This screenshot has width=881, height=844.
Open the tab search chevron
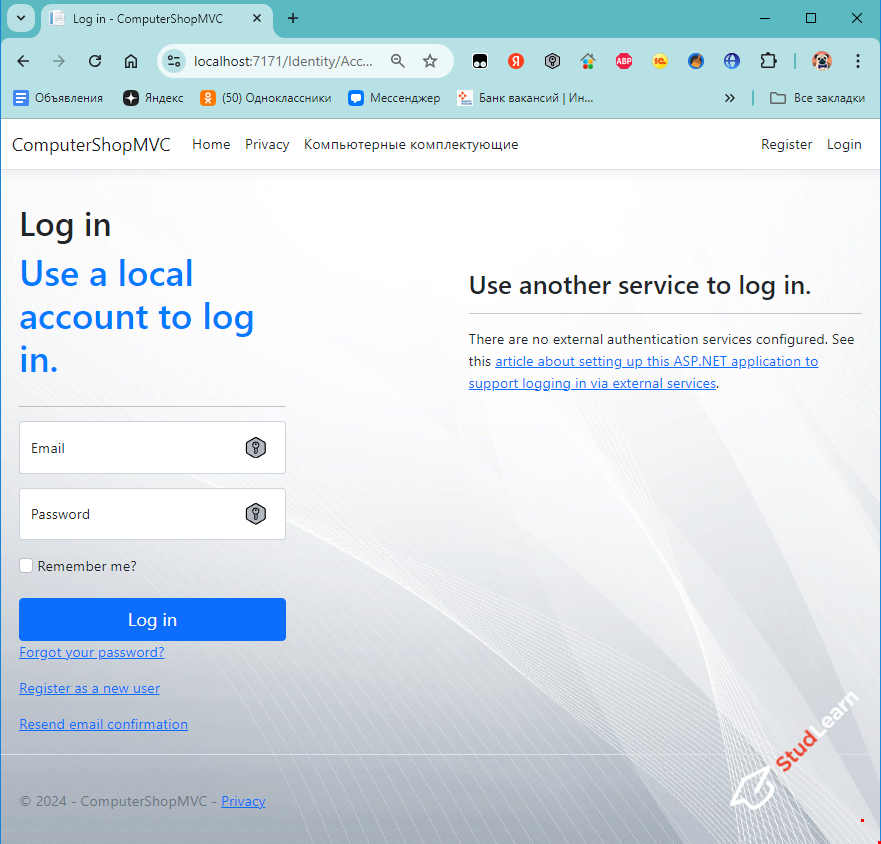coord(20,18)
